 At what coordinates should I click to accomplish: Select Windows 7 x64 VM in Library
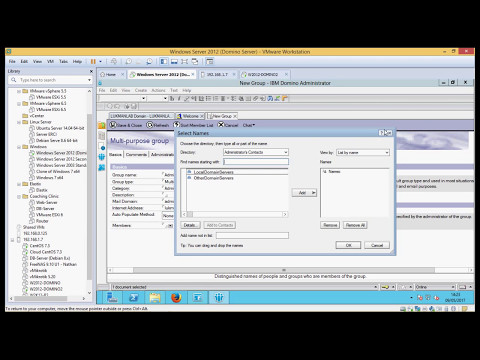tap(49, 178)
